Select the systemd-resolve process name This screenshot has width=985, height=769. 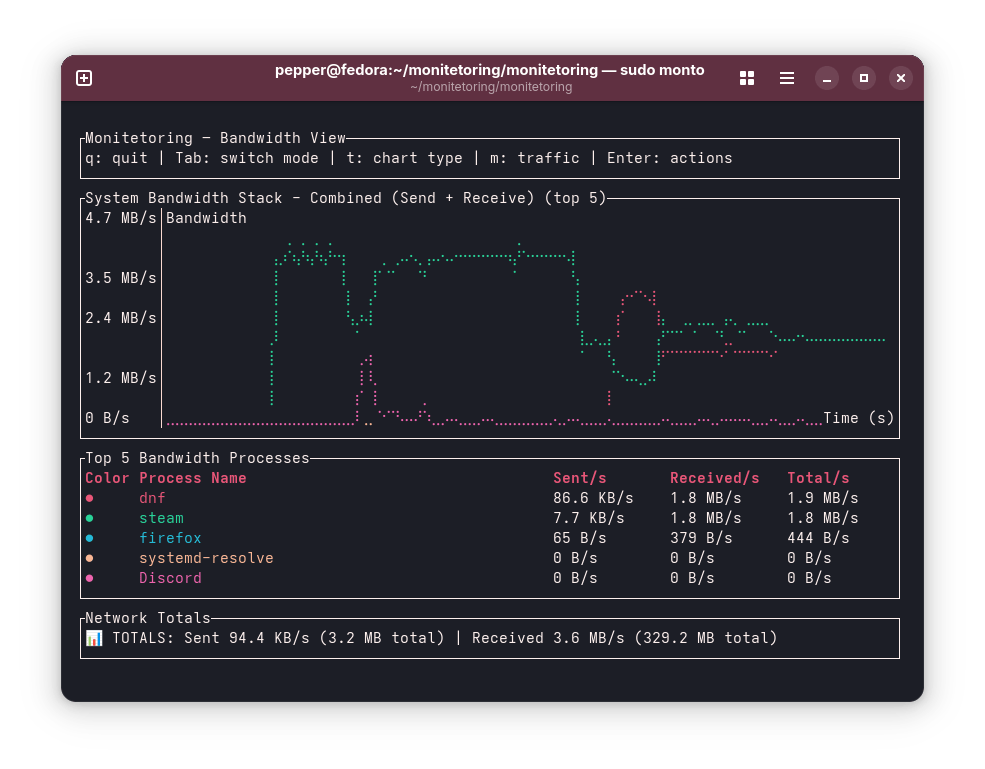point(207,559)
